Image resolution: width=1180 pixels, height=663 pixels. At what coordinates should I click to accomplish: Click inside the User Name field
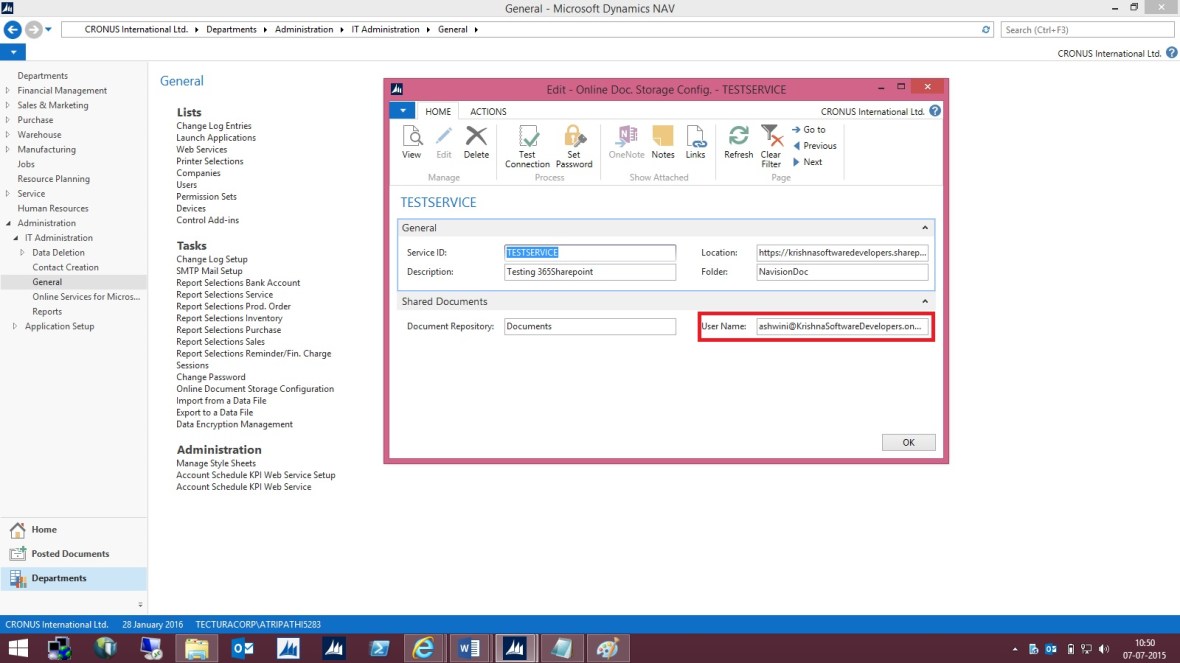tap(840, 325)
